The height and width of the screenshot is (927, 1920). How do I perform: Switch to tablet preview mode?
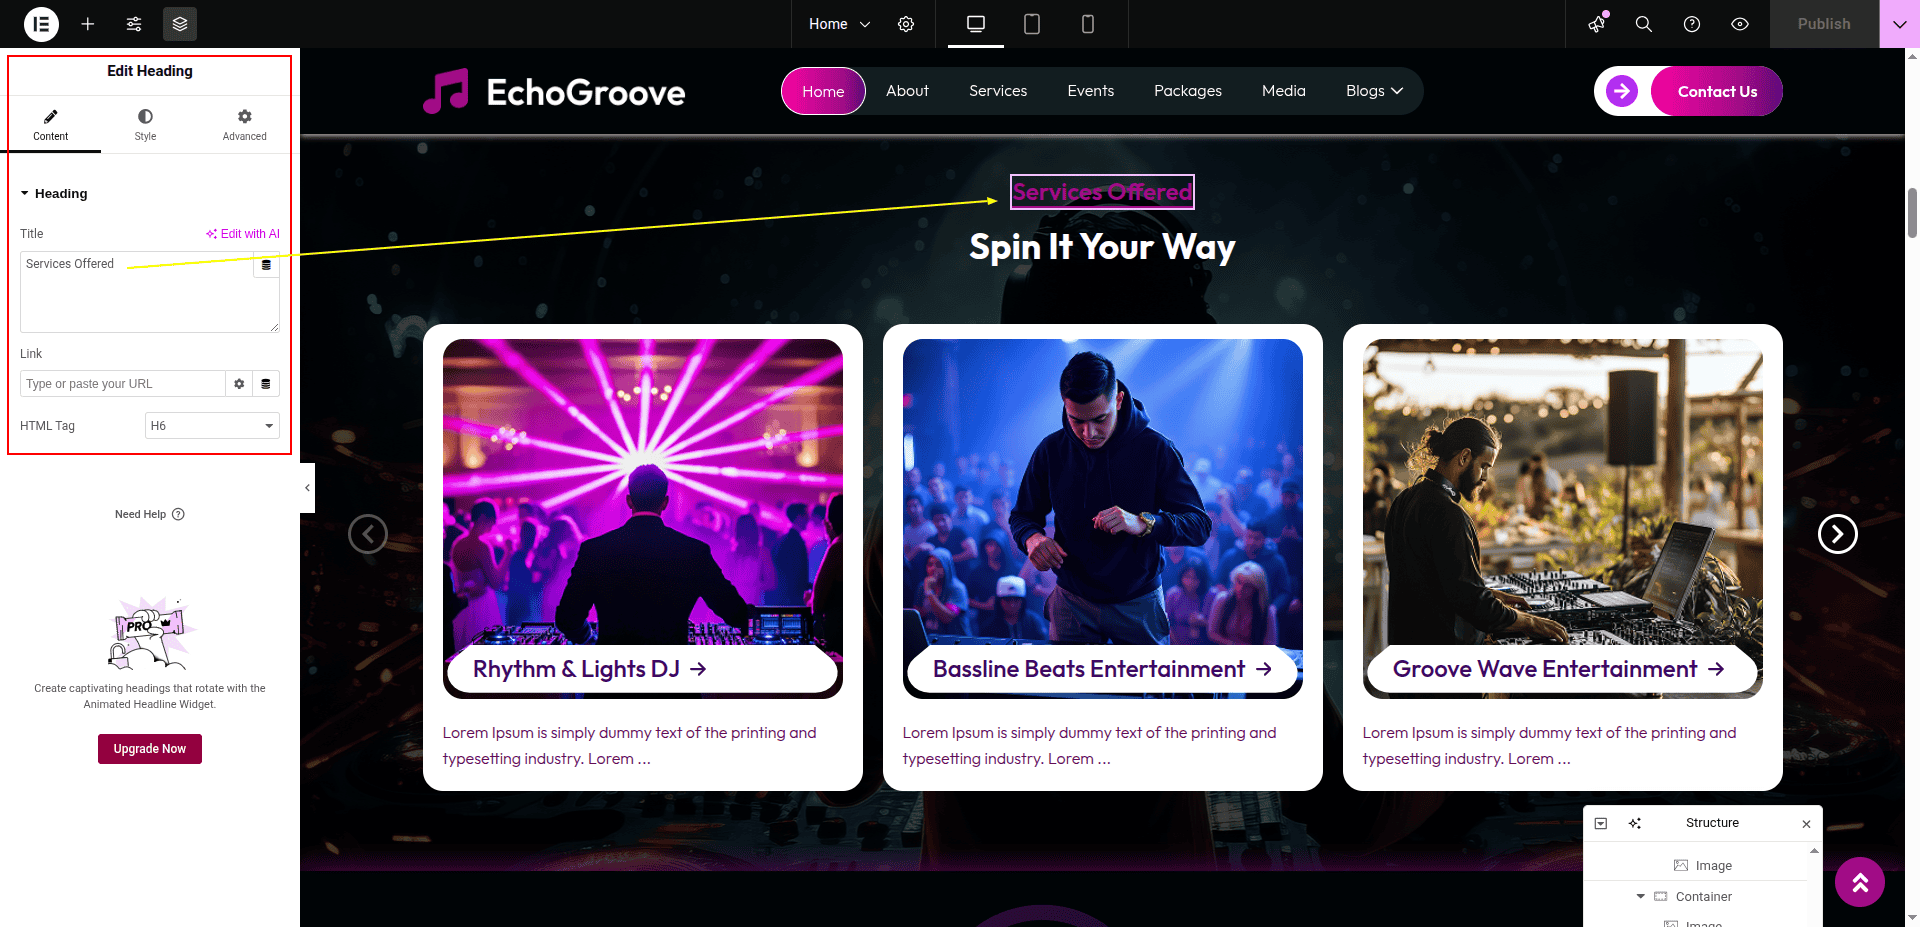point(1032,24)
